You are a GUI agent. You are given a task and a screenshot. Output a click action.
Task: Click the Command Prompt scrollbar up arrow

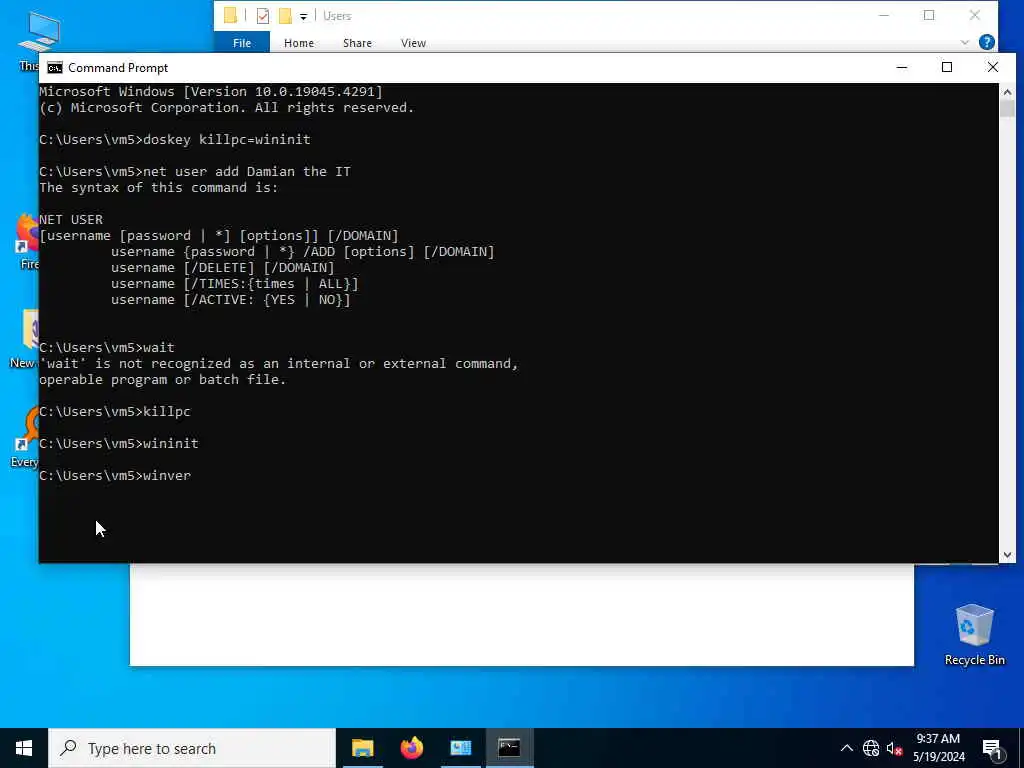click(x=1006, y=91)
